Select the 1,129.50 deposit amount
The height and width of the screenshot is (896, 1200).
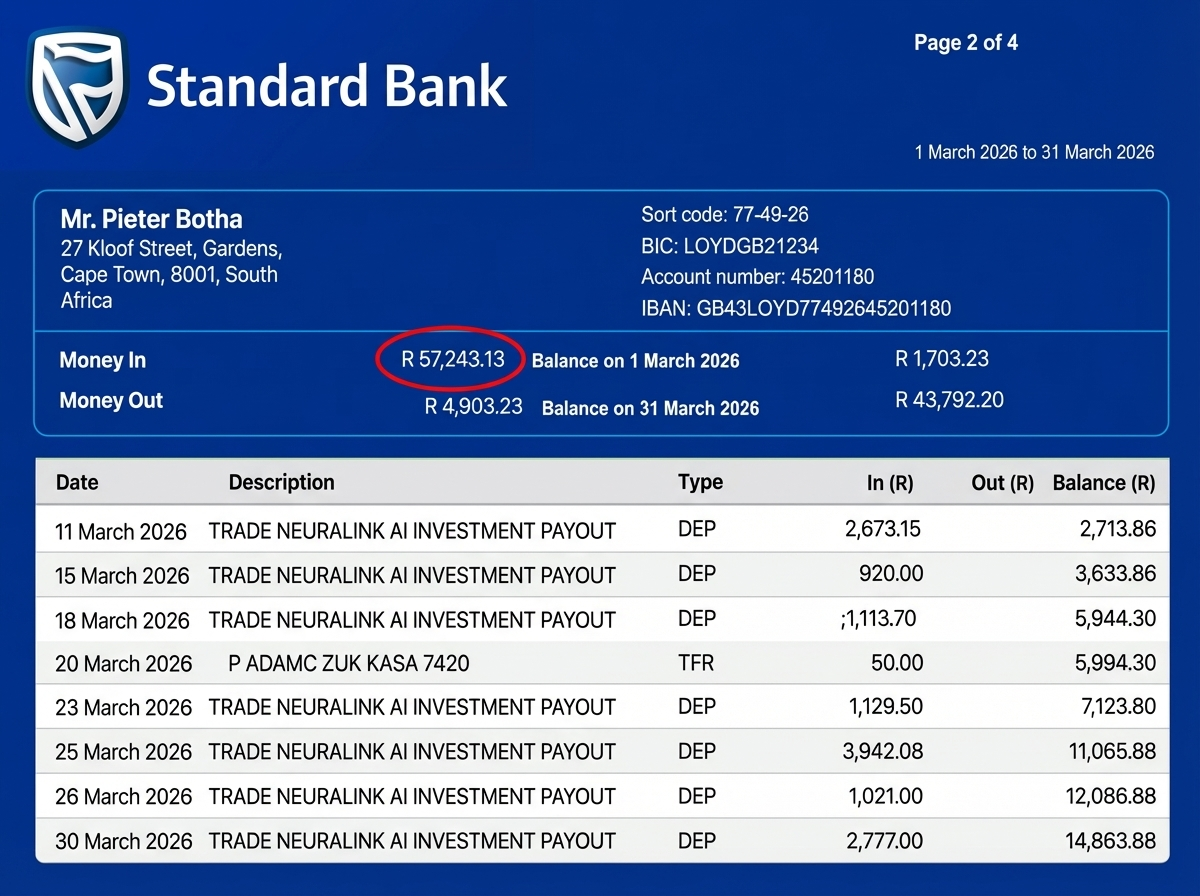[885, 706]
